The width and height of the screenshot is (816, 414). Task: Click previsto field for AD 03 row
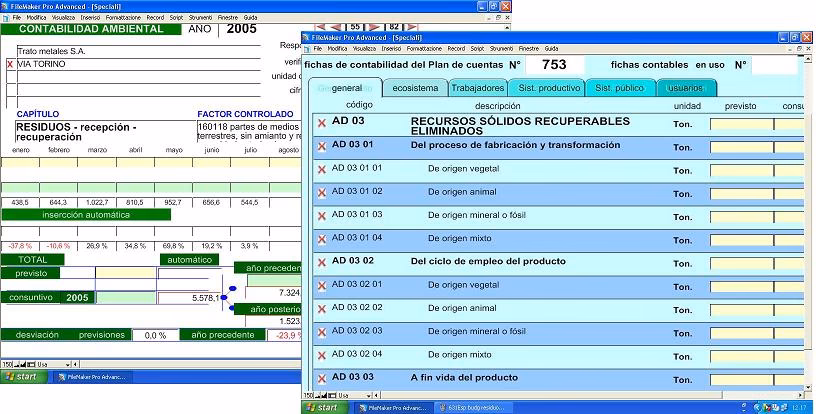[742, 124]
